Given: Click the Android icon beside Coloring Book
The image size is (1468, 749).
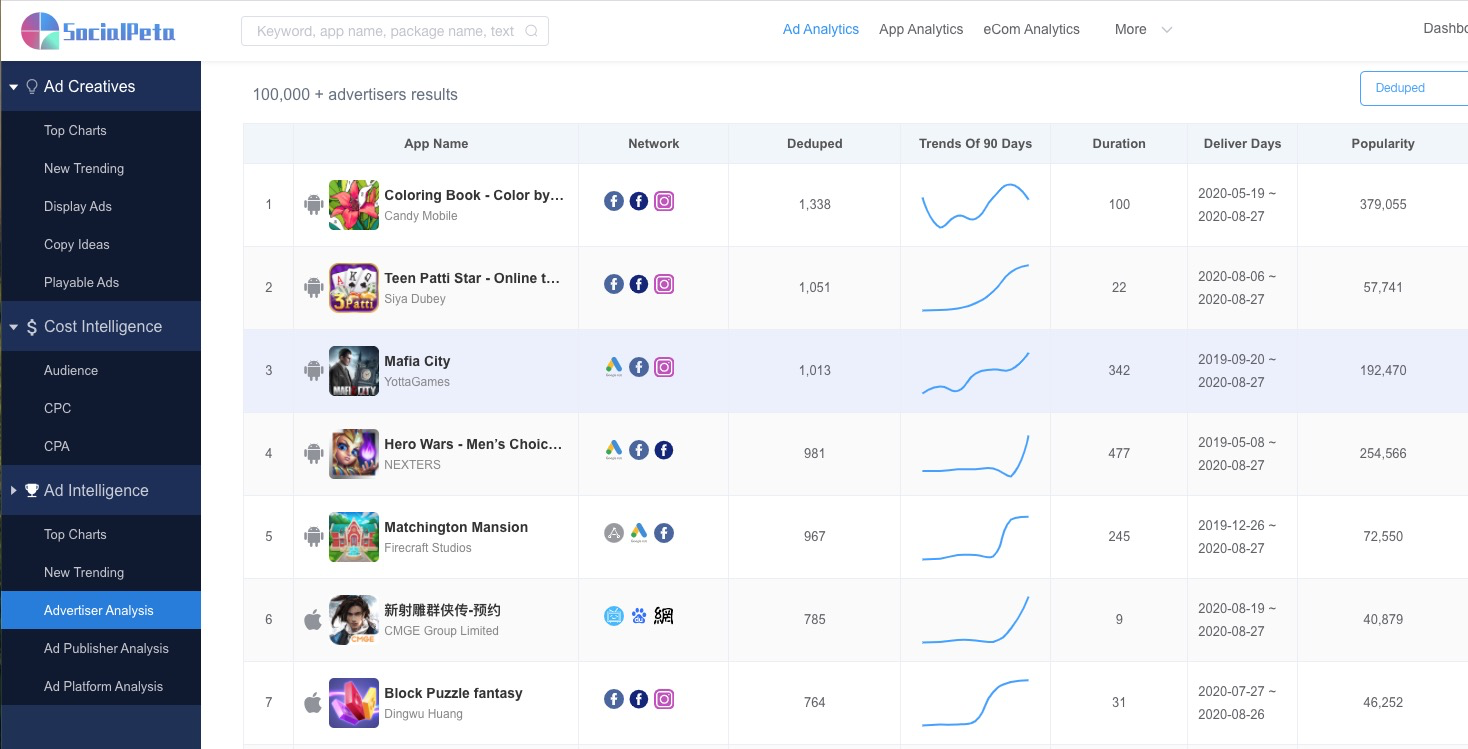Looking at the screenshot, I should click(x=311, y=204).
